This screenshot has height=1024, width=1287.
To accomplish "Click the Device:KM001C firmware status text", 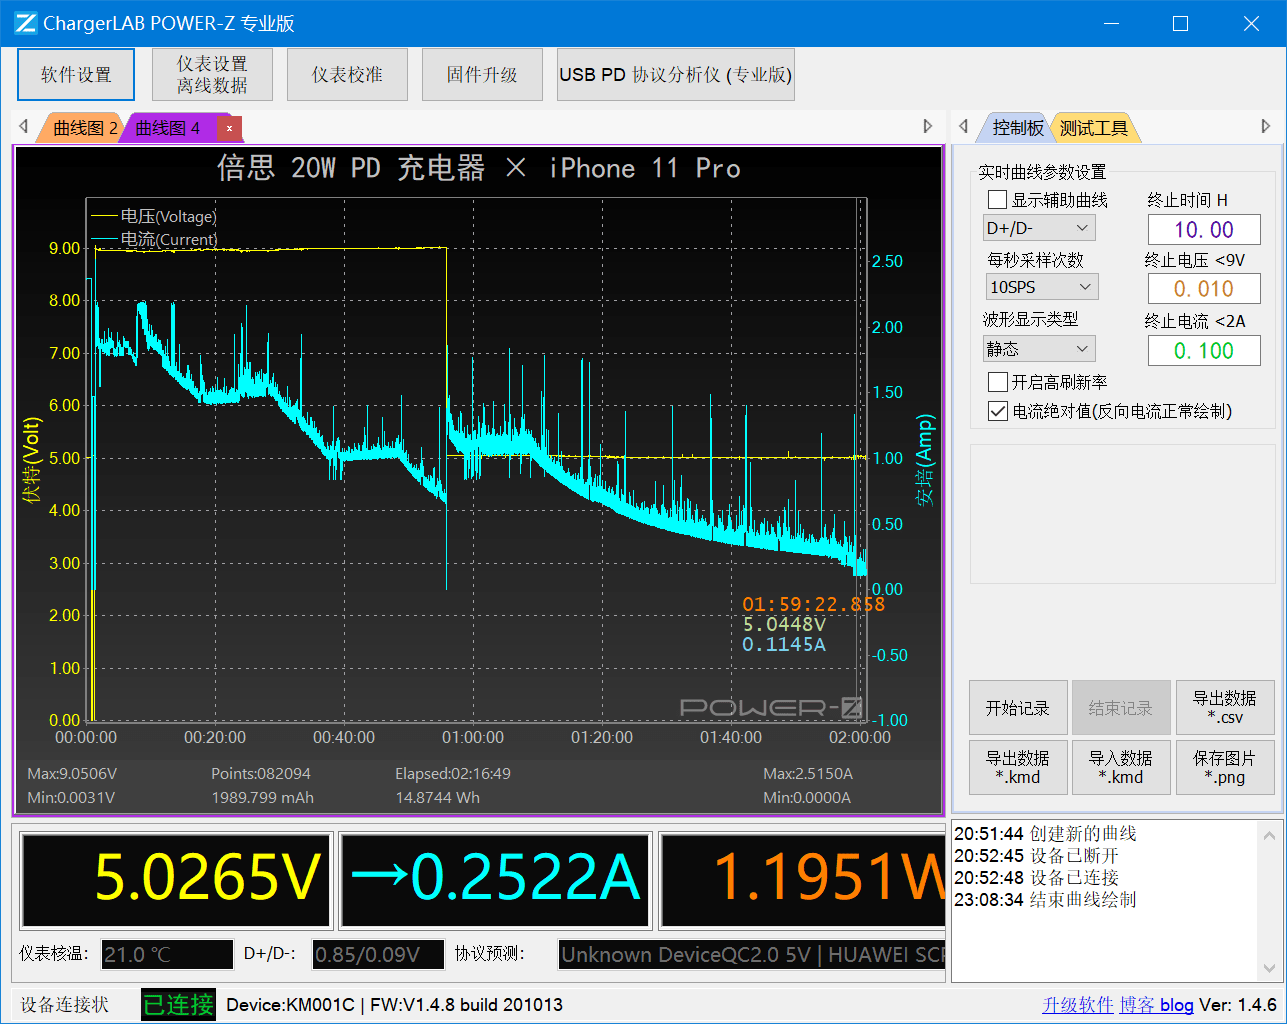I will [394, 1005].
